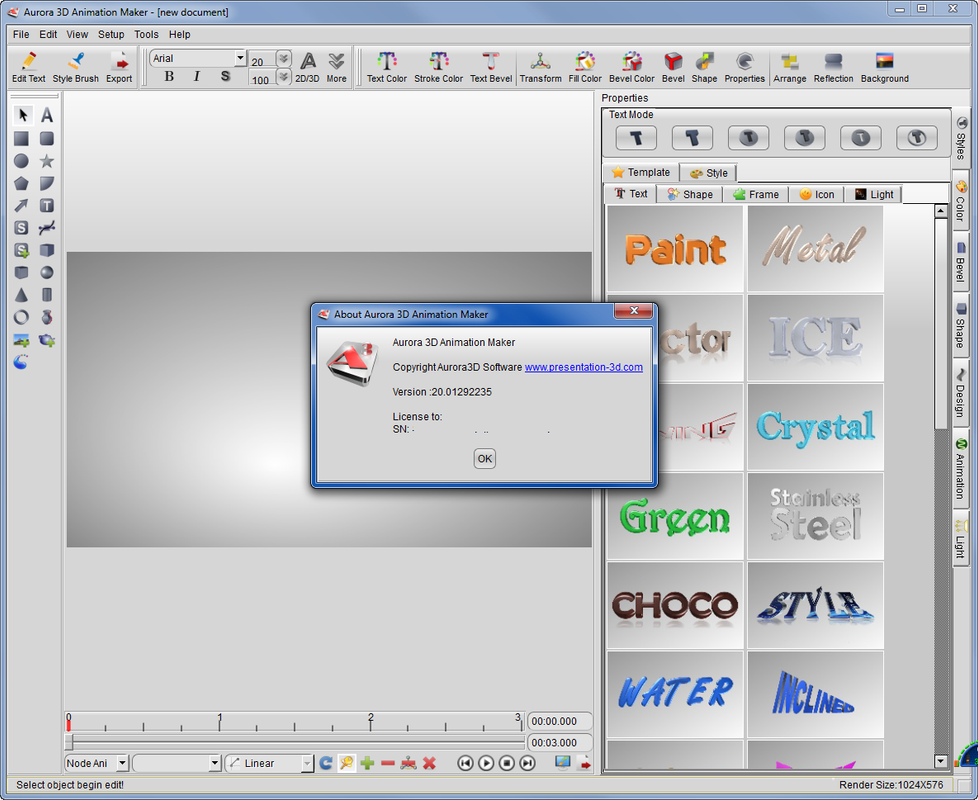This screenshot has width=978, height=800.
Task: Open the Arrange tool
Action: pyautogui.click(x=790, y=67)
